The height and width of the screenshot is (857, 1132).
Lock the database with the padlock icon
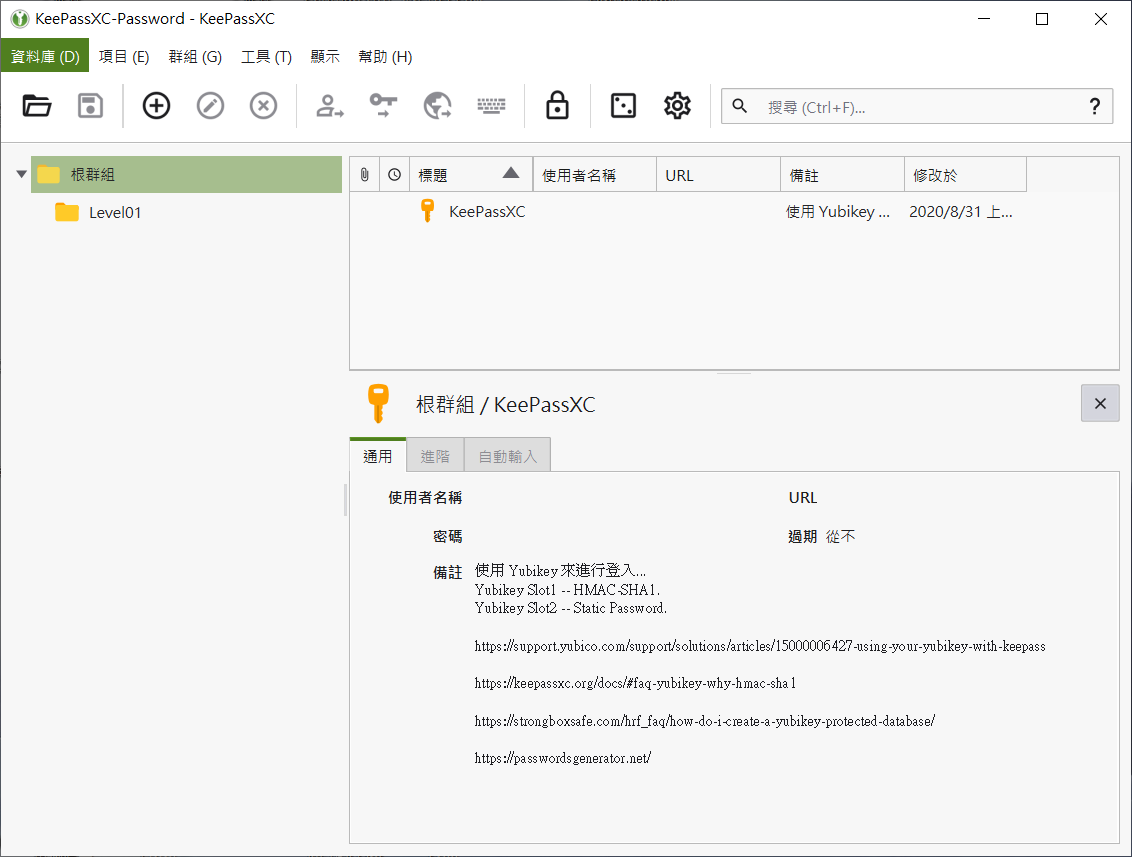coord(557,105)
